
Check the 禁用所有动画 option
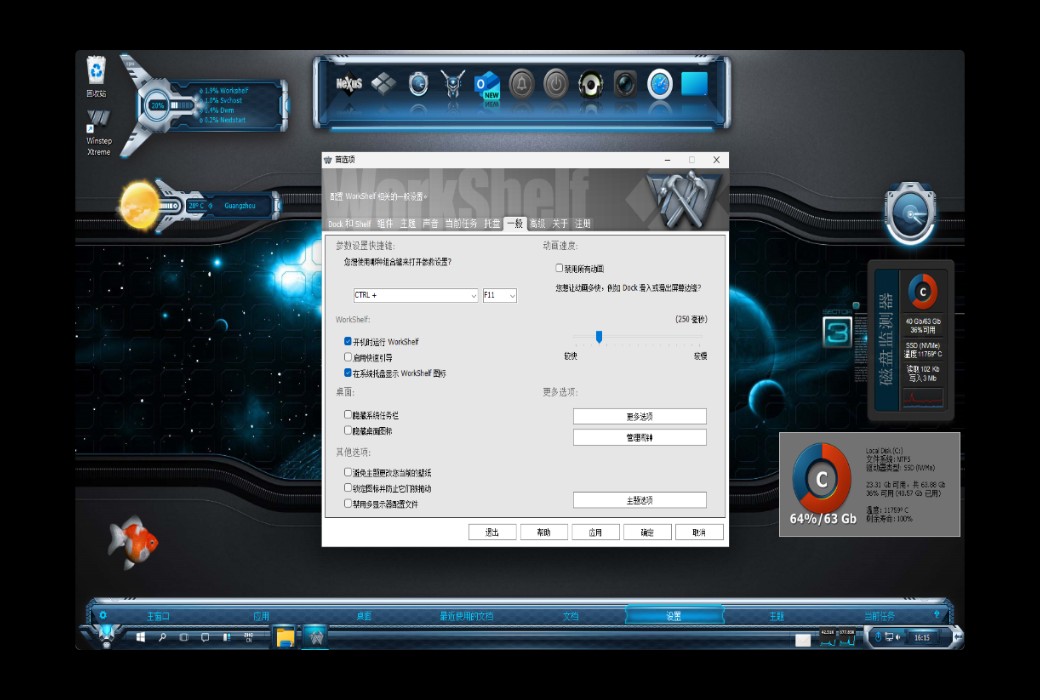tap(558, 267)
